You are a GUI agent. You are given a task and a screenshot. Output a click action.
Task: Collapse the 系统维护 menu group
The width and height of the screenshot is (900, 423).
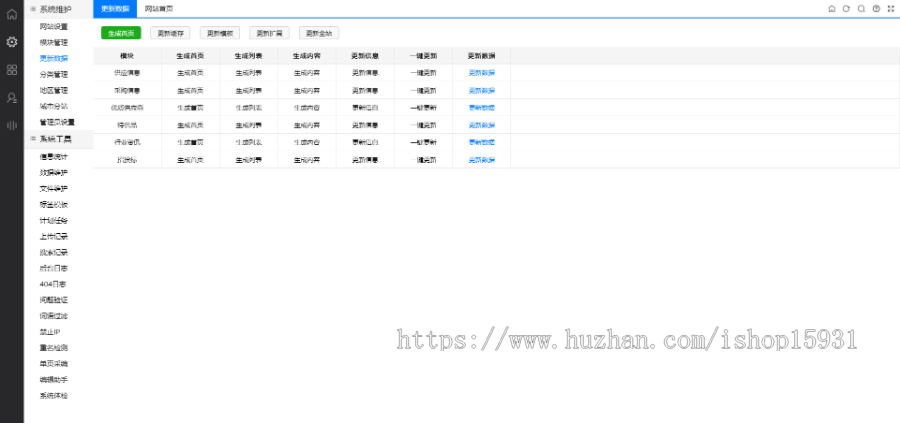coord(59,9)
